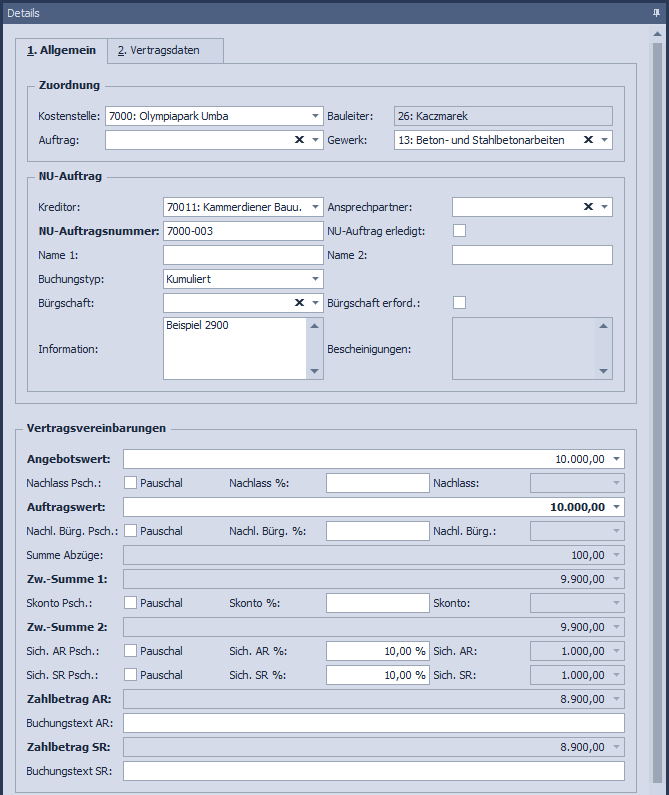Clear the Gewerk selection with X
Image resolution: width=669 pixels, height=795 pixels.
tap(588, 140)
